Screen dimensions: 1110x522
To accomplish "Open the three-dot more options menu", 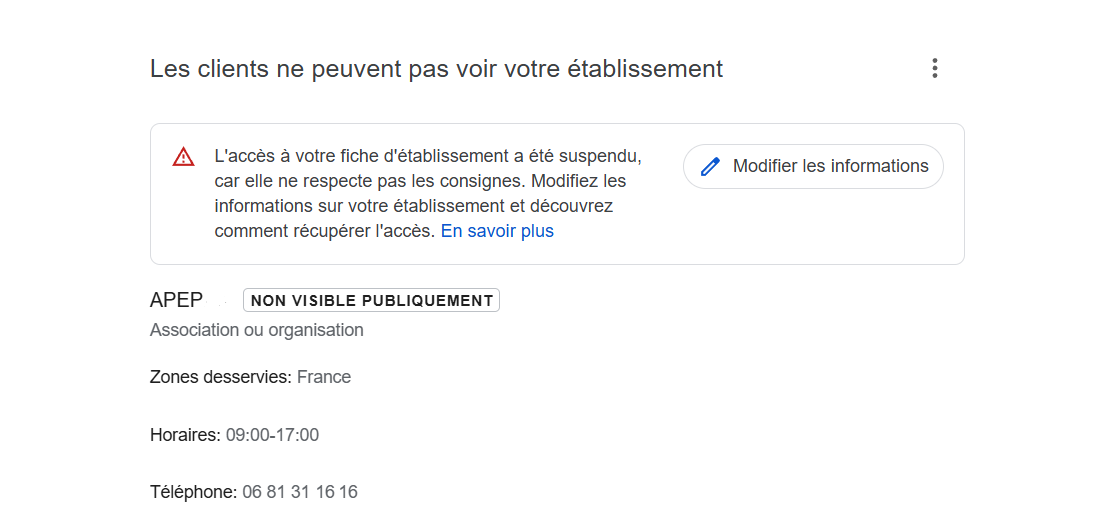I will pos(935,68).
